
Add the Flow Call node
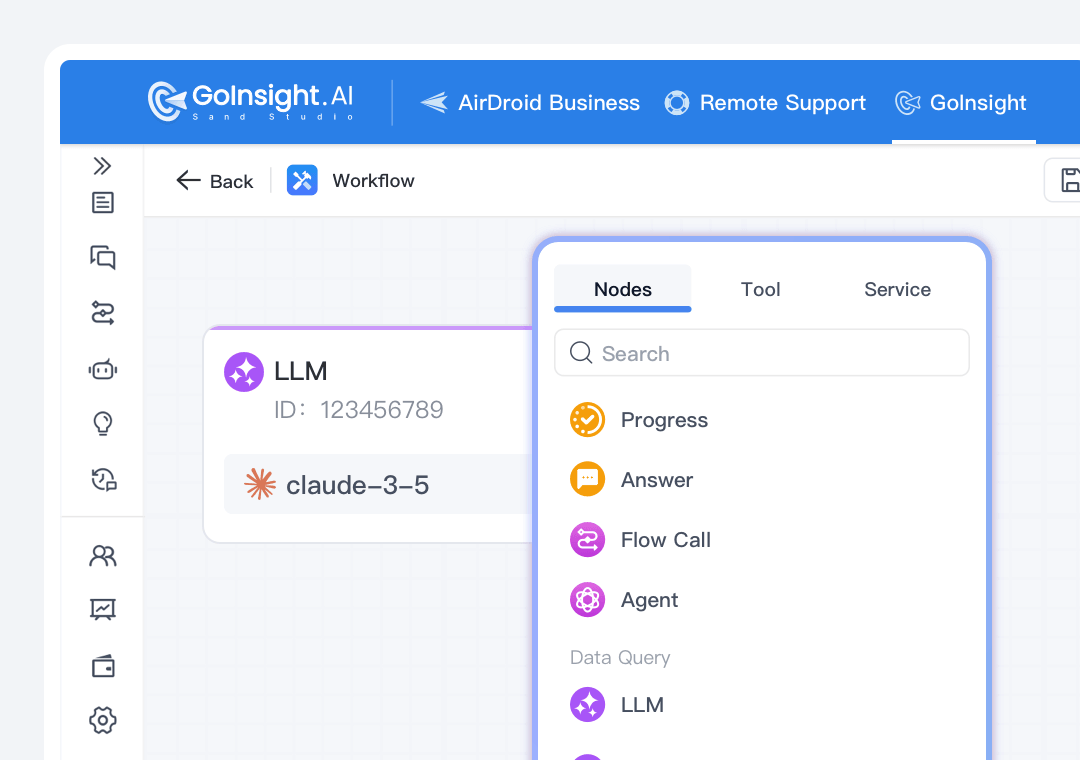tap(665, 540)
